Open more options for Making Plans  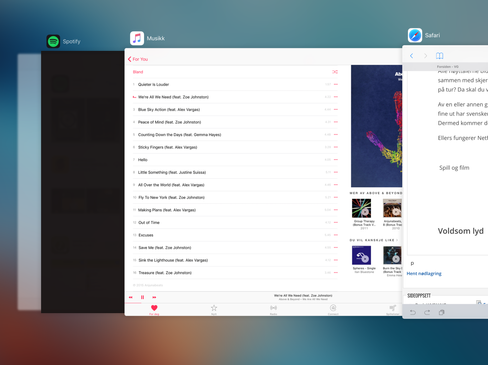pos(336,210)
